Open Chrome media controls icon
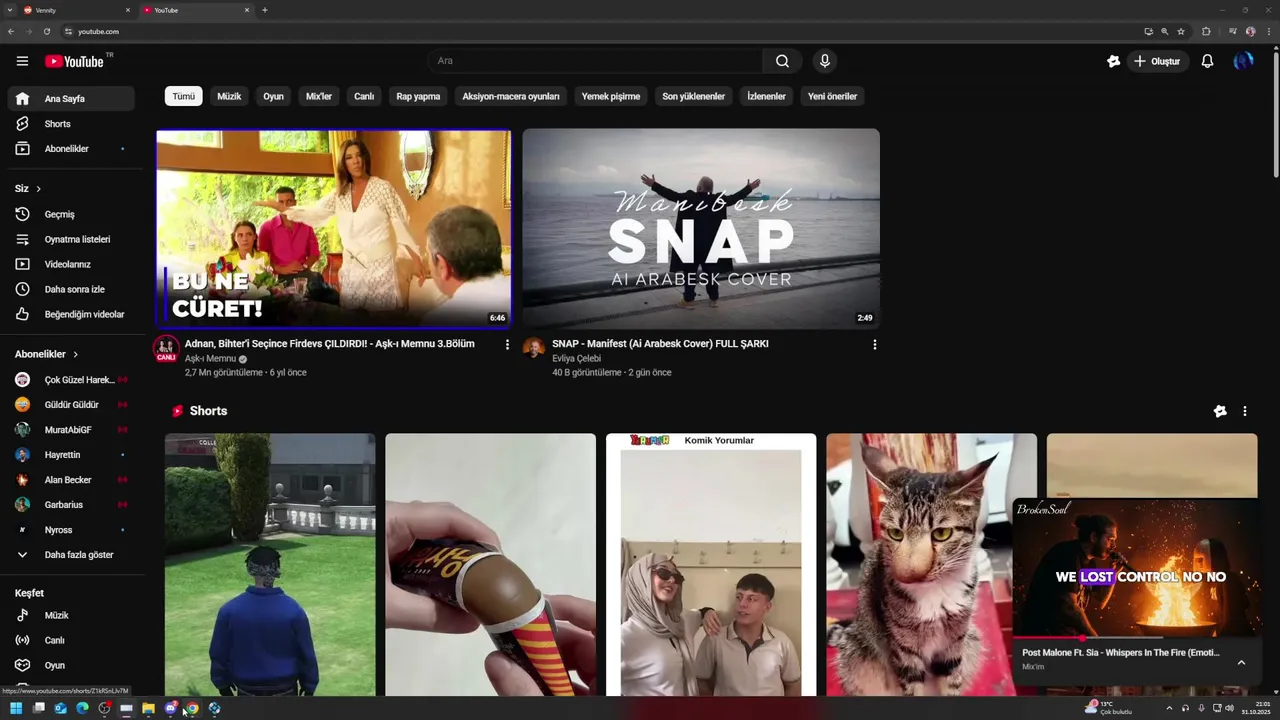This screenshot has width=1280, height=720. [x=1233, y=31]
